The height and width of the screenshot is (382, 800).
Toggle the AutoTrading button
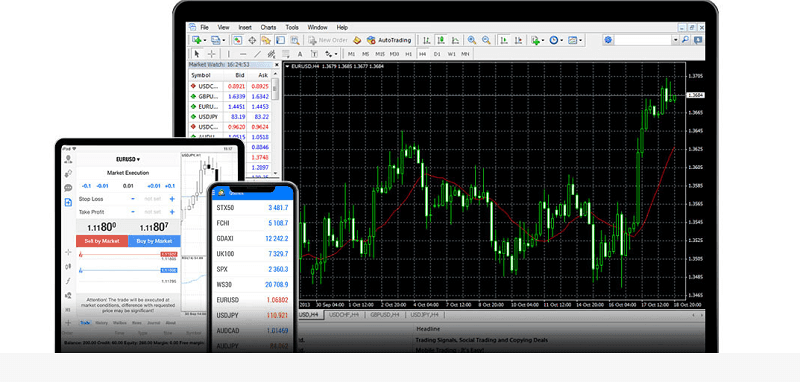click(x=389, y=40)
